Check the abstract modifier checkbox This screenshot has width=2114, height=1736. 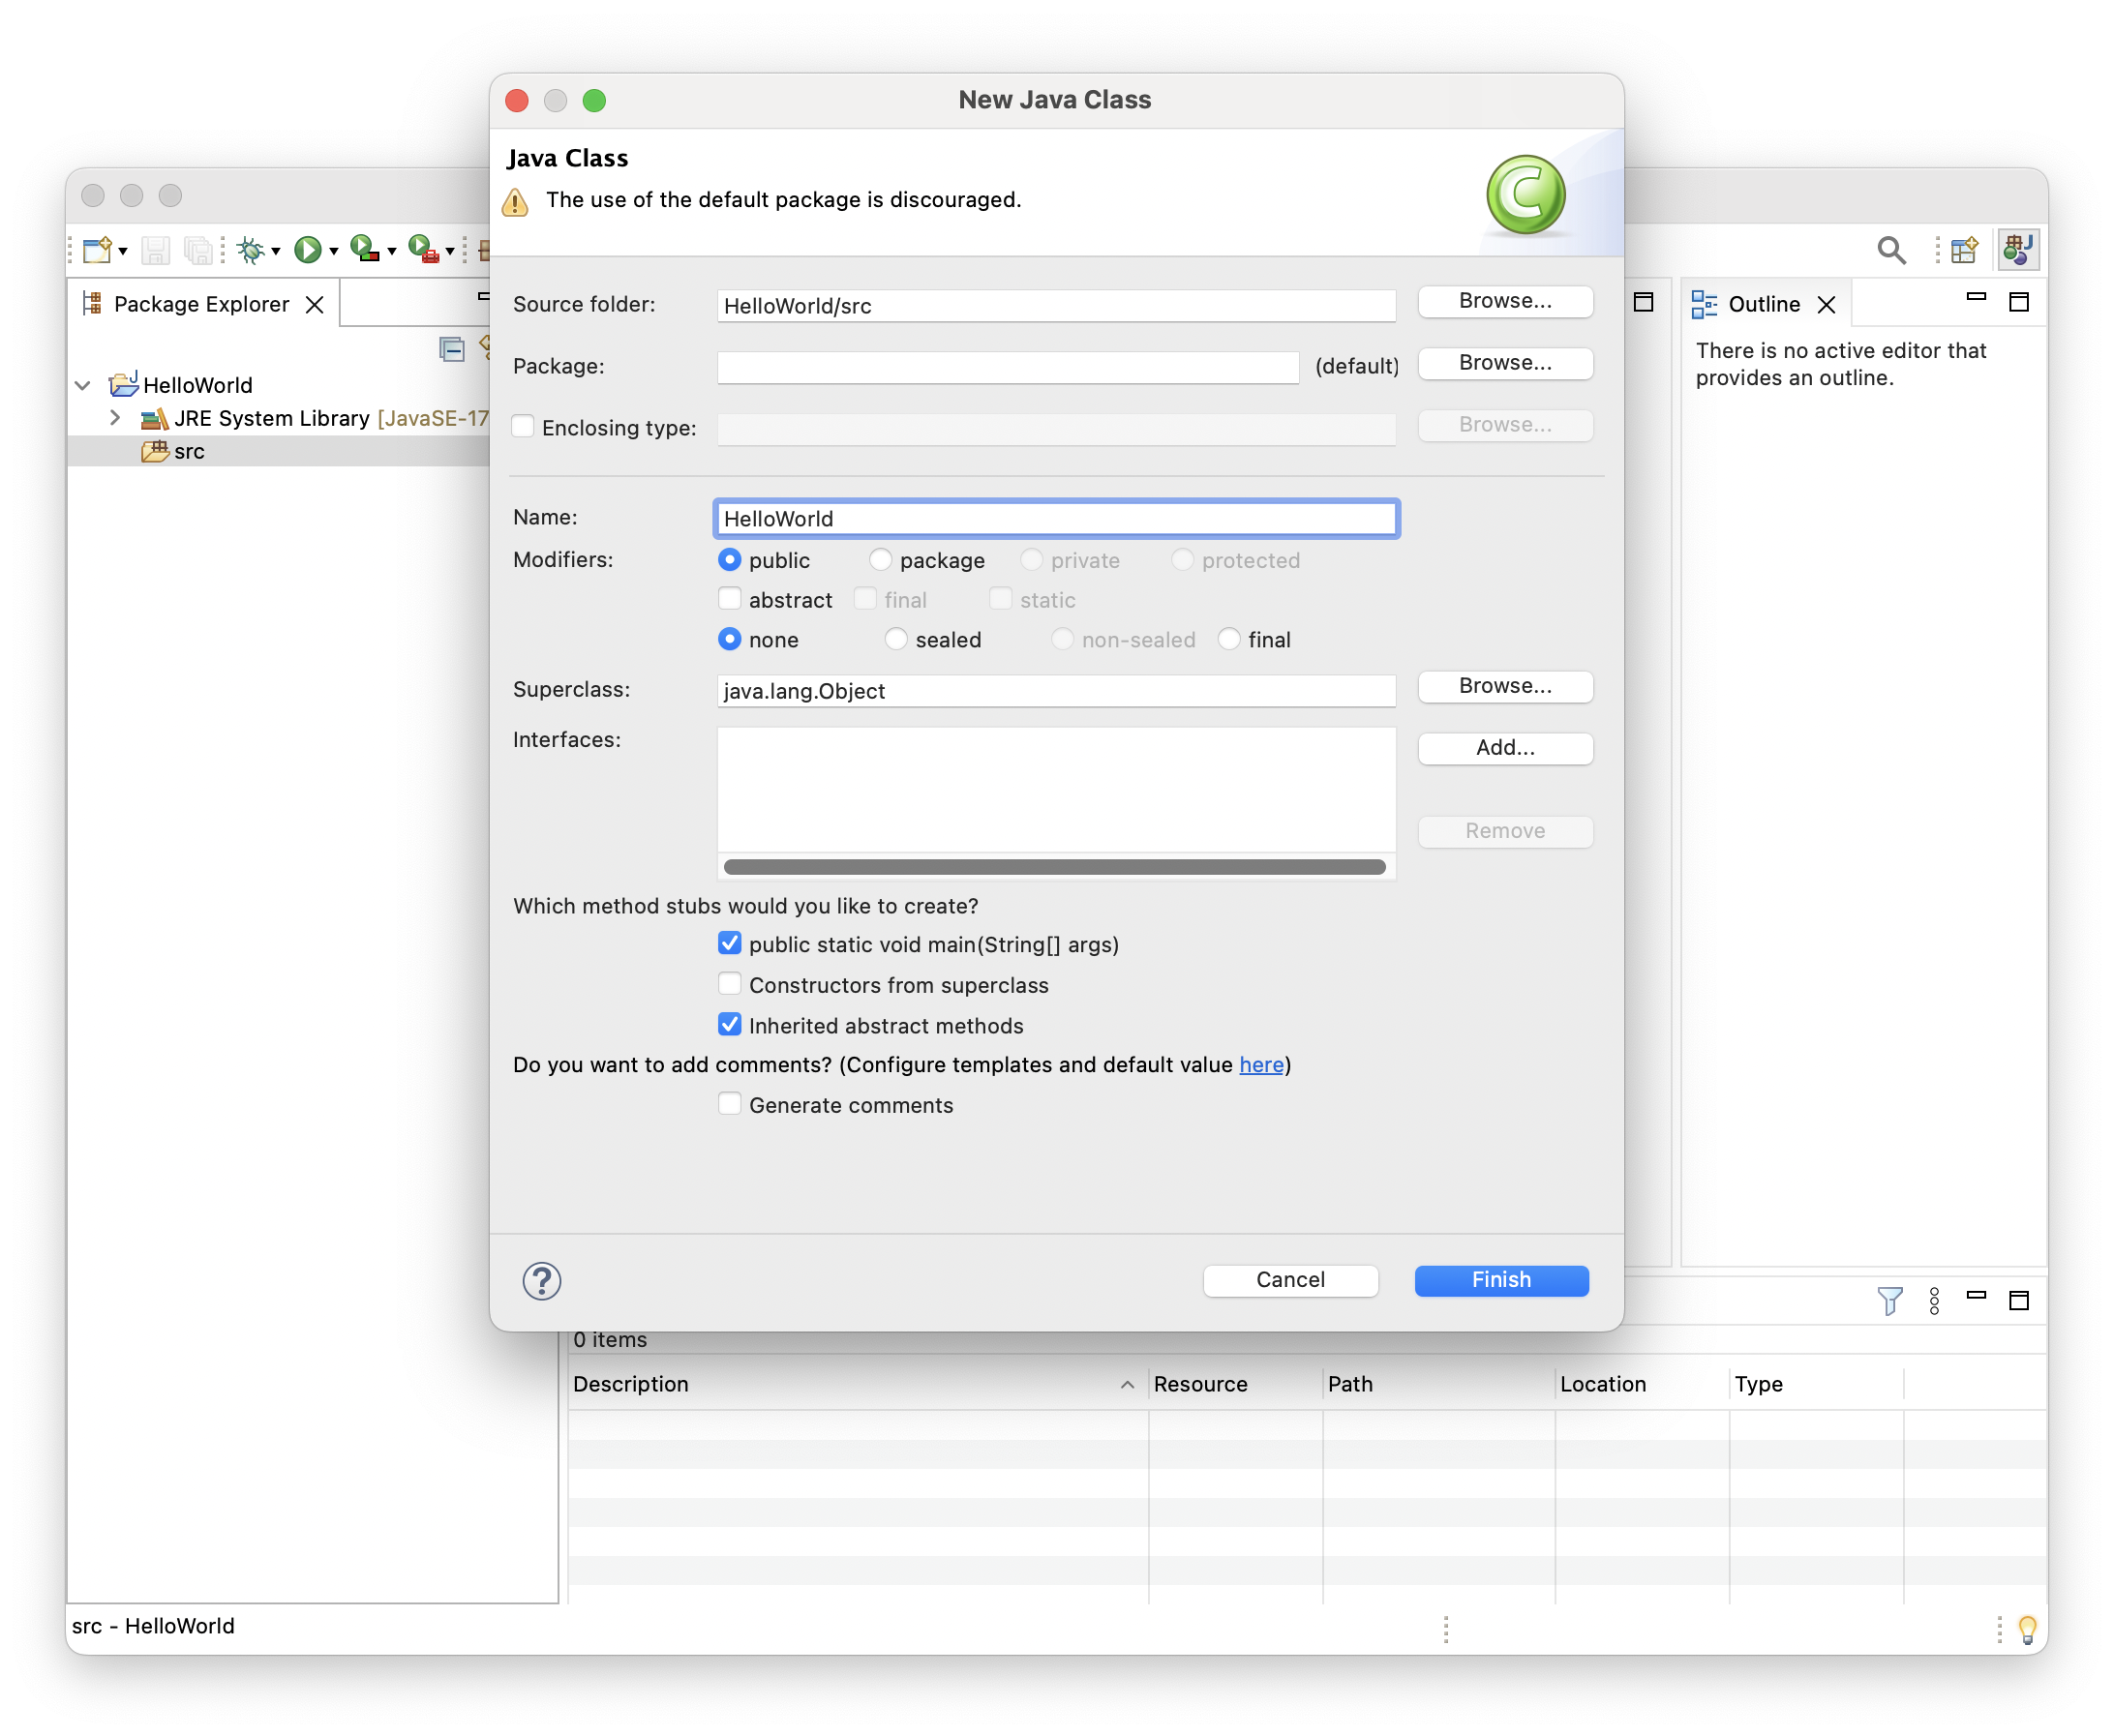click(730, 599)
